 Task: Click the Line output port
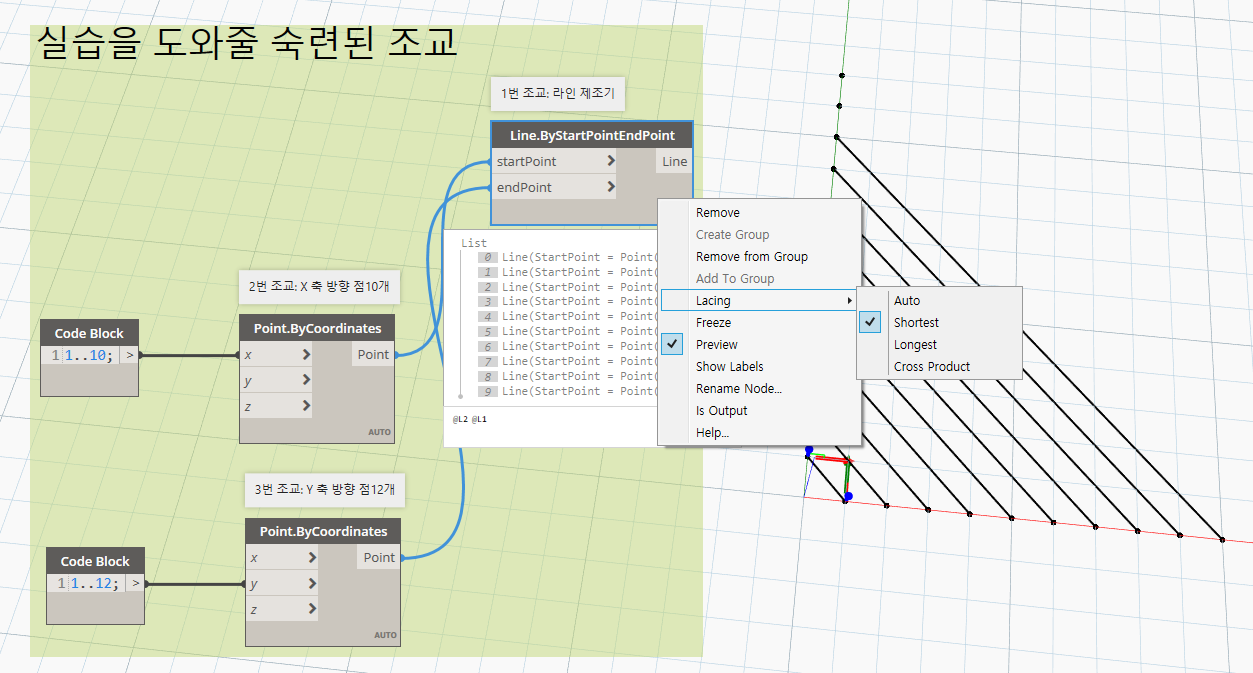tap(674, 161)
